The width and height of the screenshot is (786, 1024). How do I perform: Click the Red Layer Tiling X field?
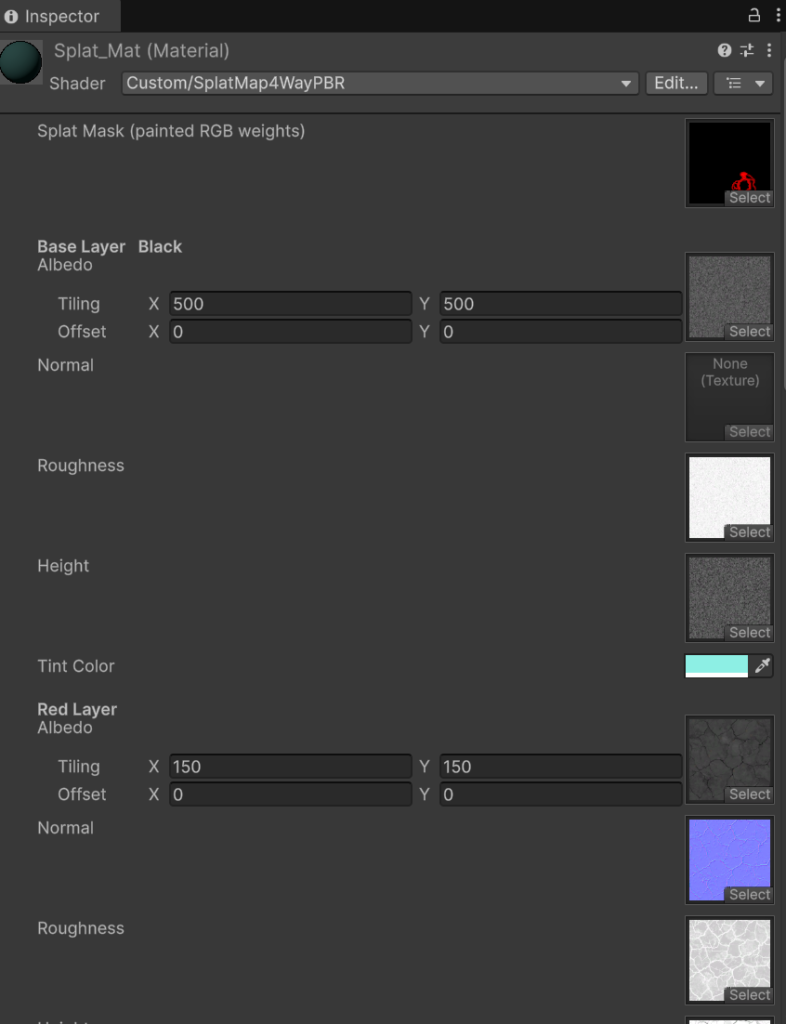pyautogui.click(x=291, y=767)
